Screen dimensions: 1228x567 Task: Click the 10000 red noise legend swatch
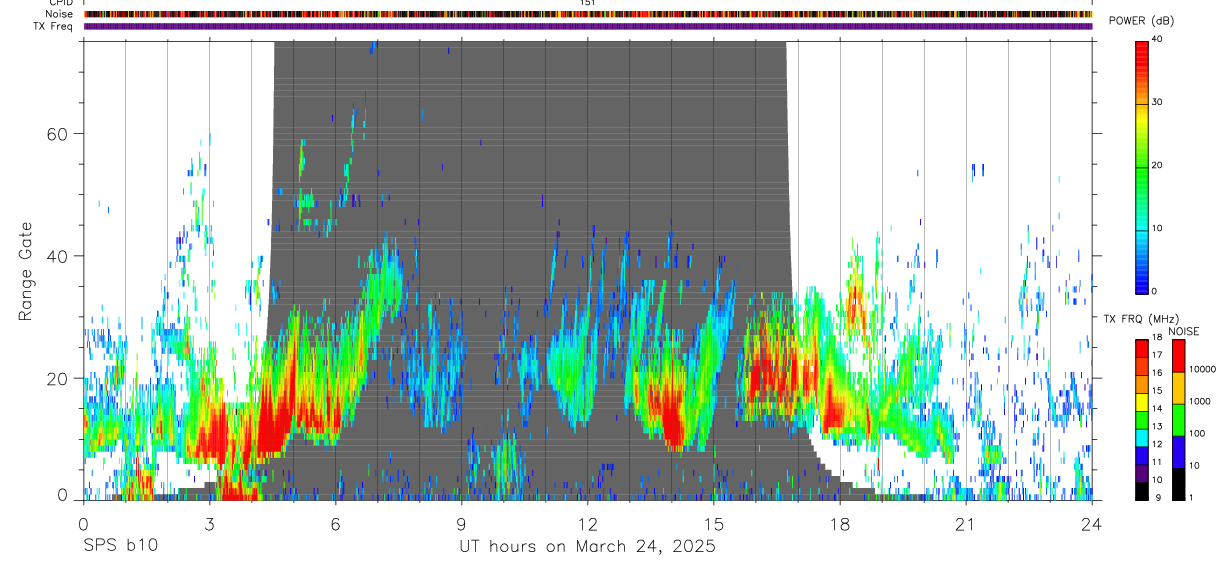coord(1178,356)
